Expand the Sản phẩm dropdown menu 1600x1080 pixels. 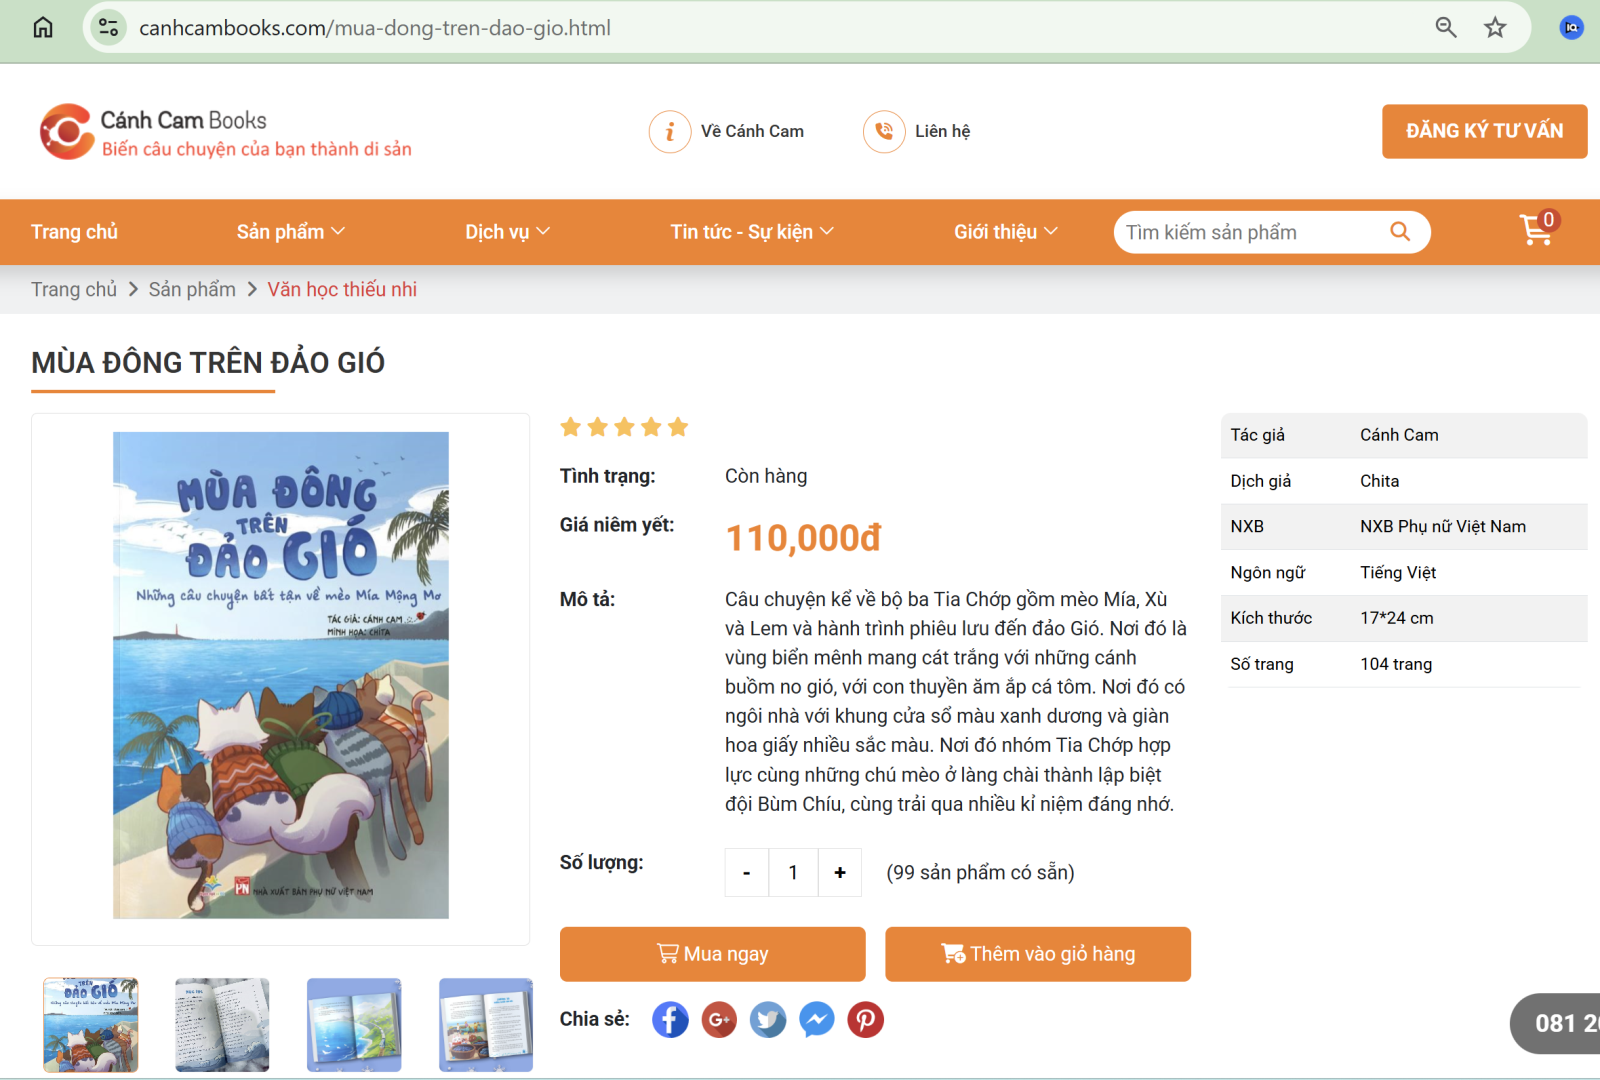[290, 232]
